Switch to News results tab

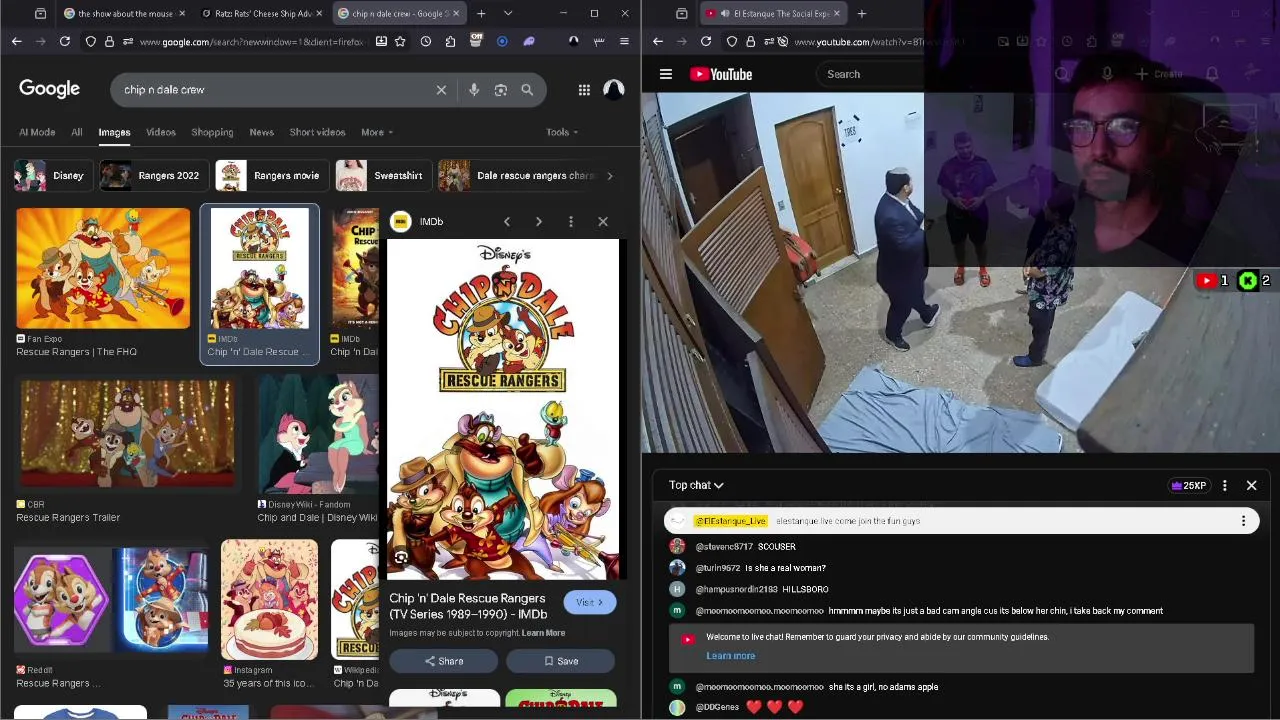(x=261, y=132)
